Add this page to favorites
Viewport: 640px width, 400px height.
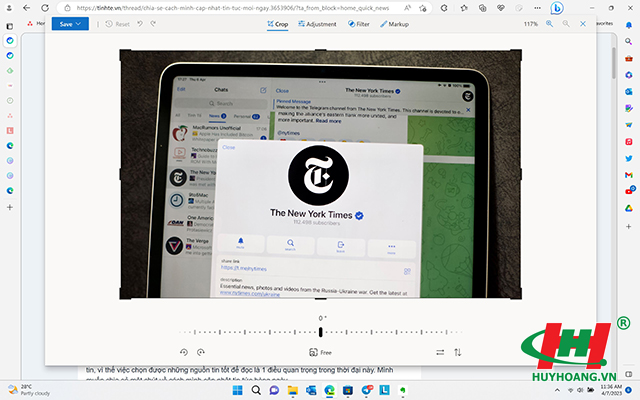pos(423,8)
